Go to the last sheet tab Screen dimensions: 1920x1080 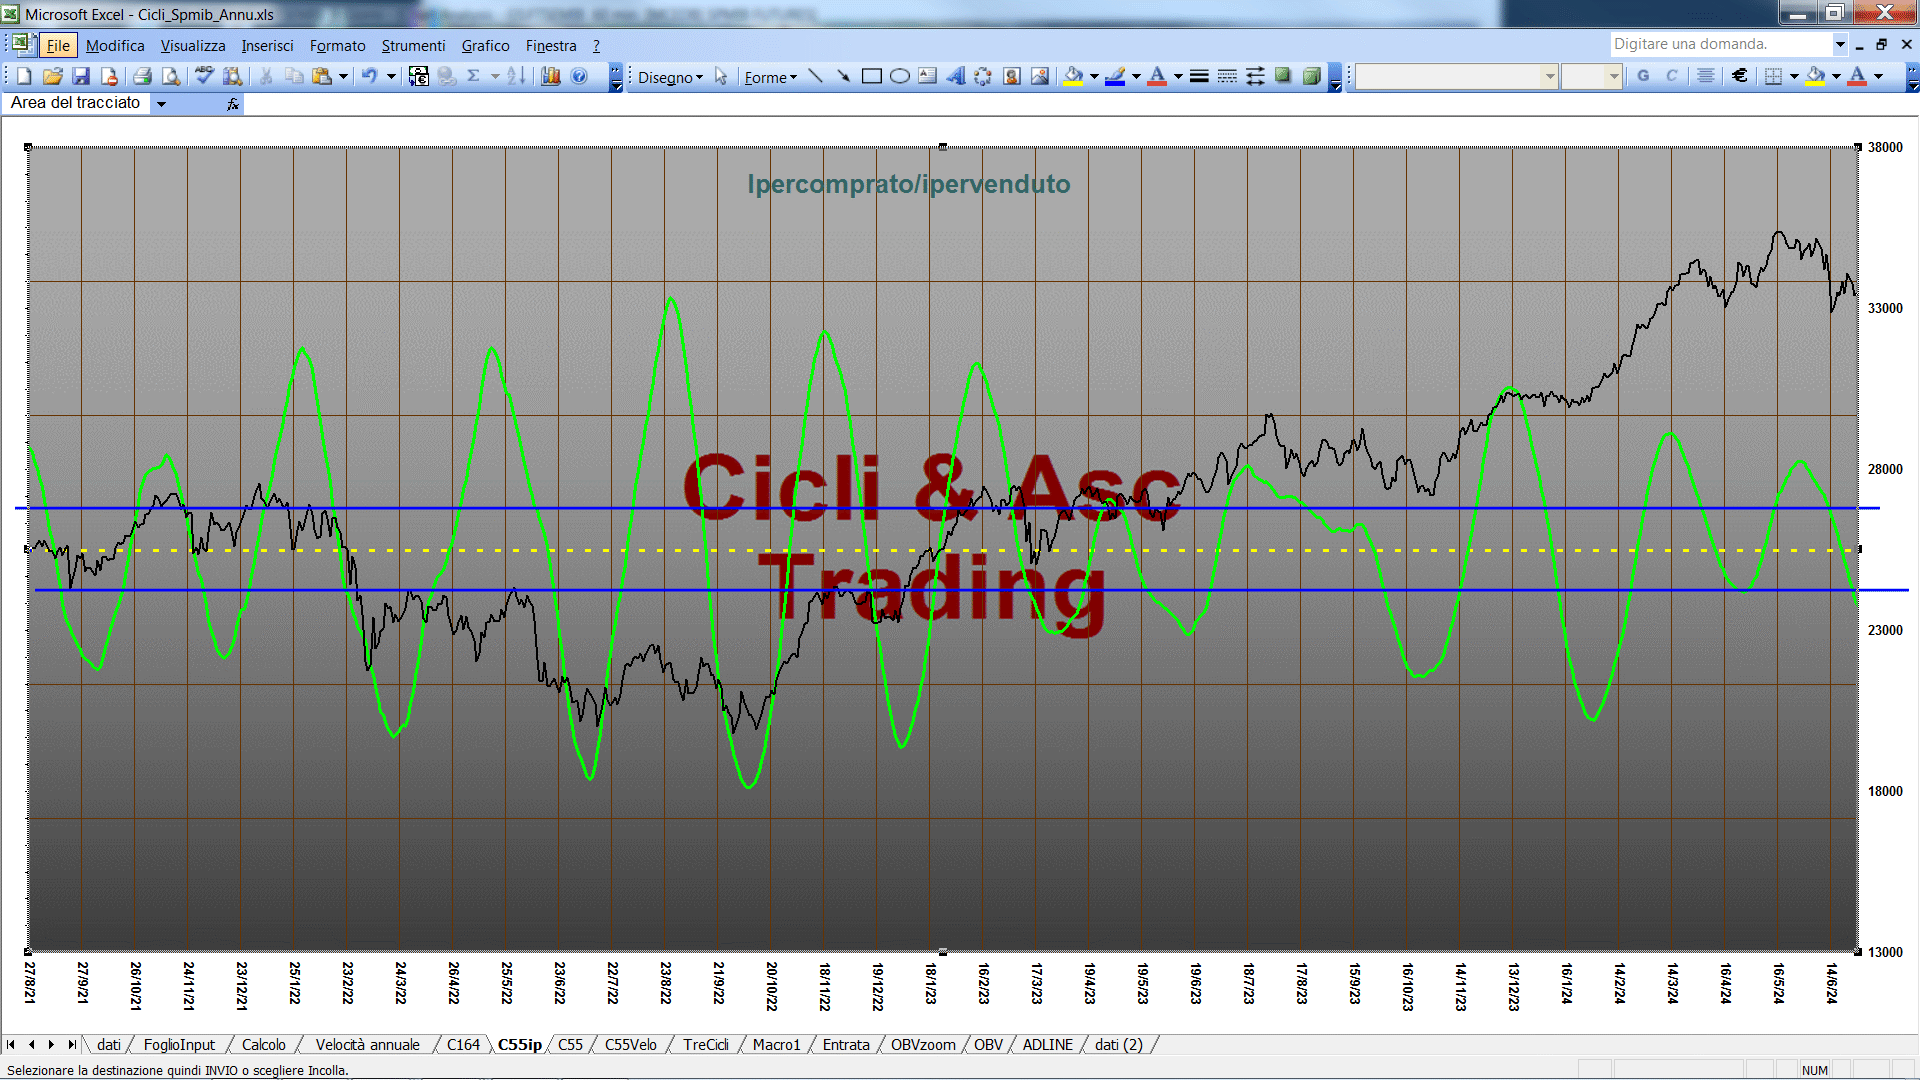click(x=71, y=1044)
